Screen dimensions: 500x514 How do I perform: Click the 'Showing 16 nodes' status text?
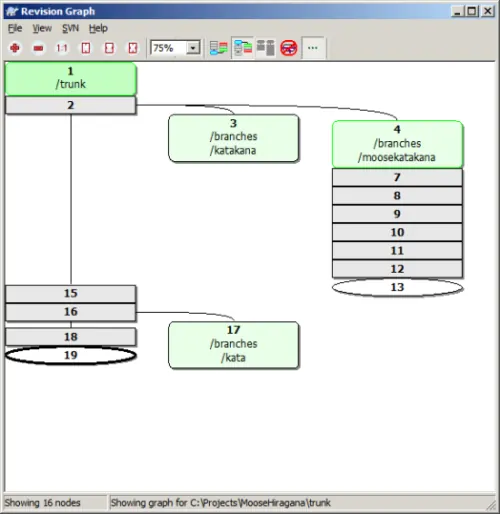tap(43, 503)
